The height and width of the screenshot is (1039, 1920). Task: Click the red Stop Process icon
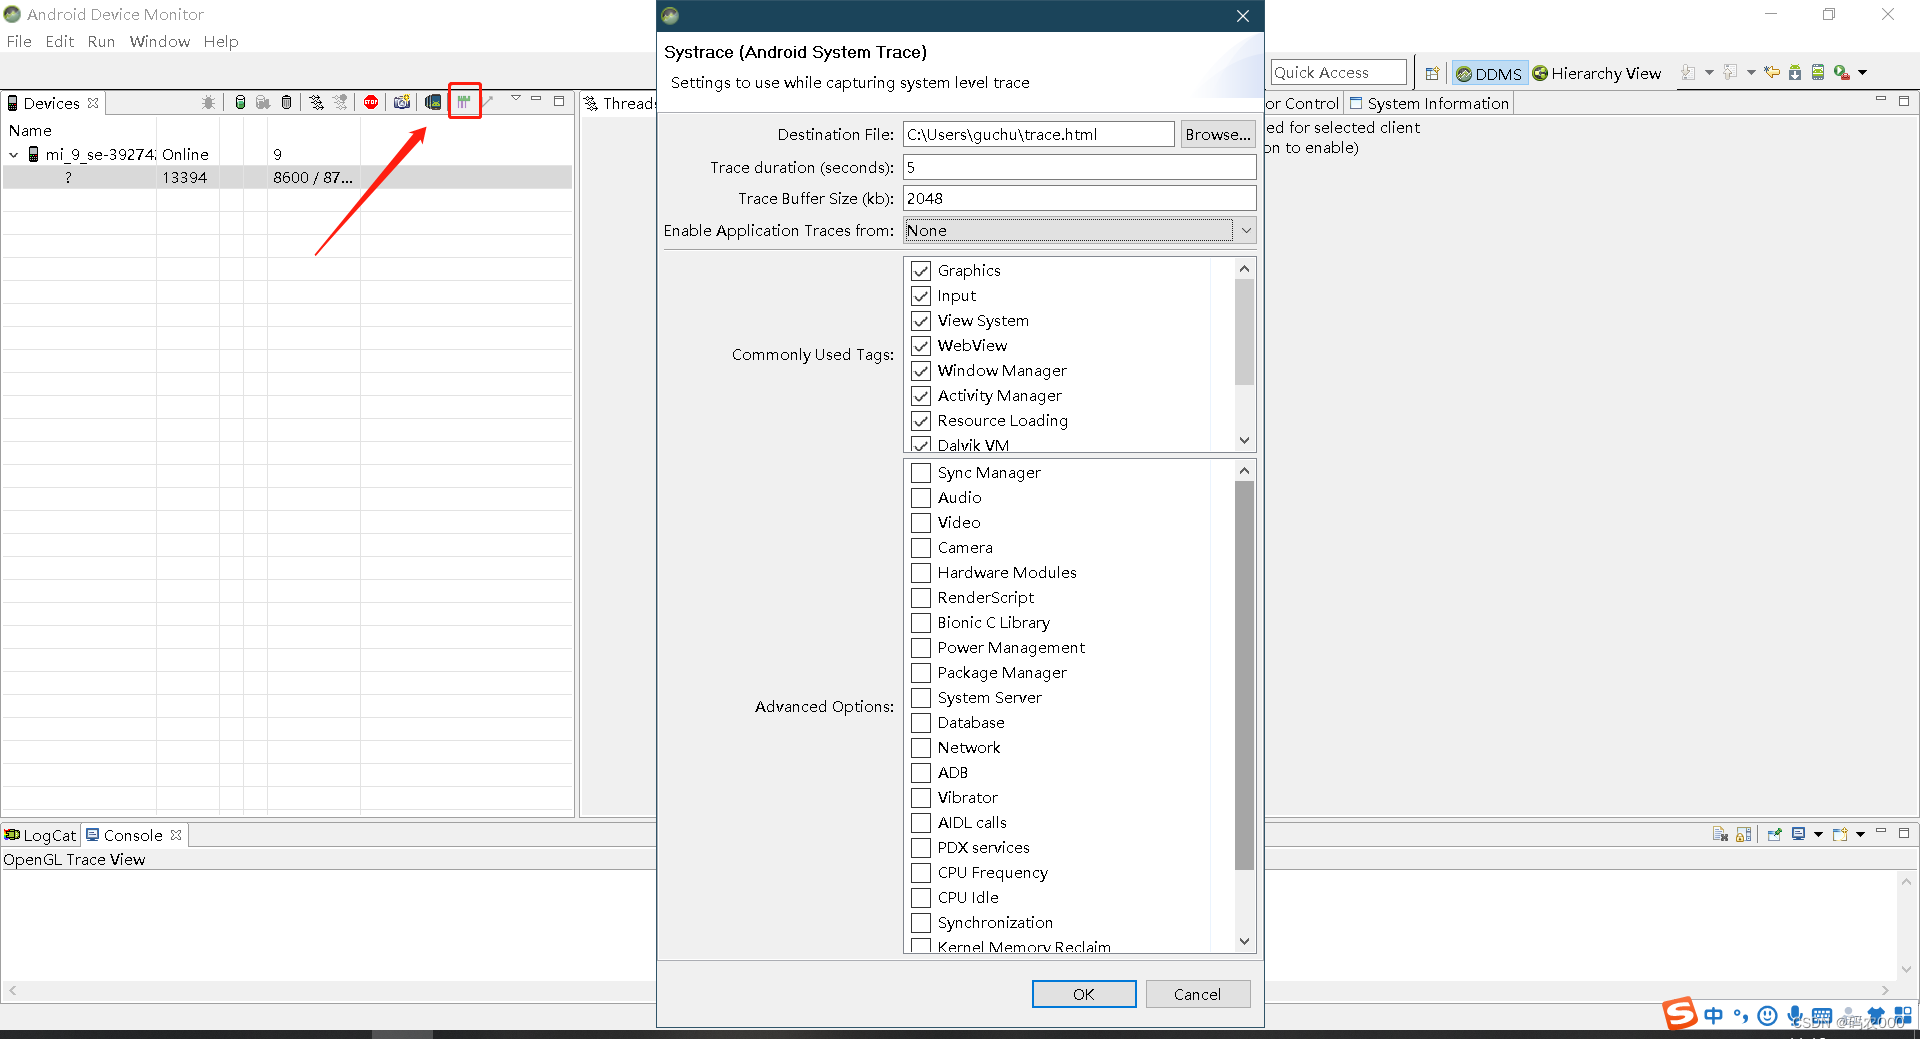point(371,102)
